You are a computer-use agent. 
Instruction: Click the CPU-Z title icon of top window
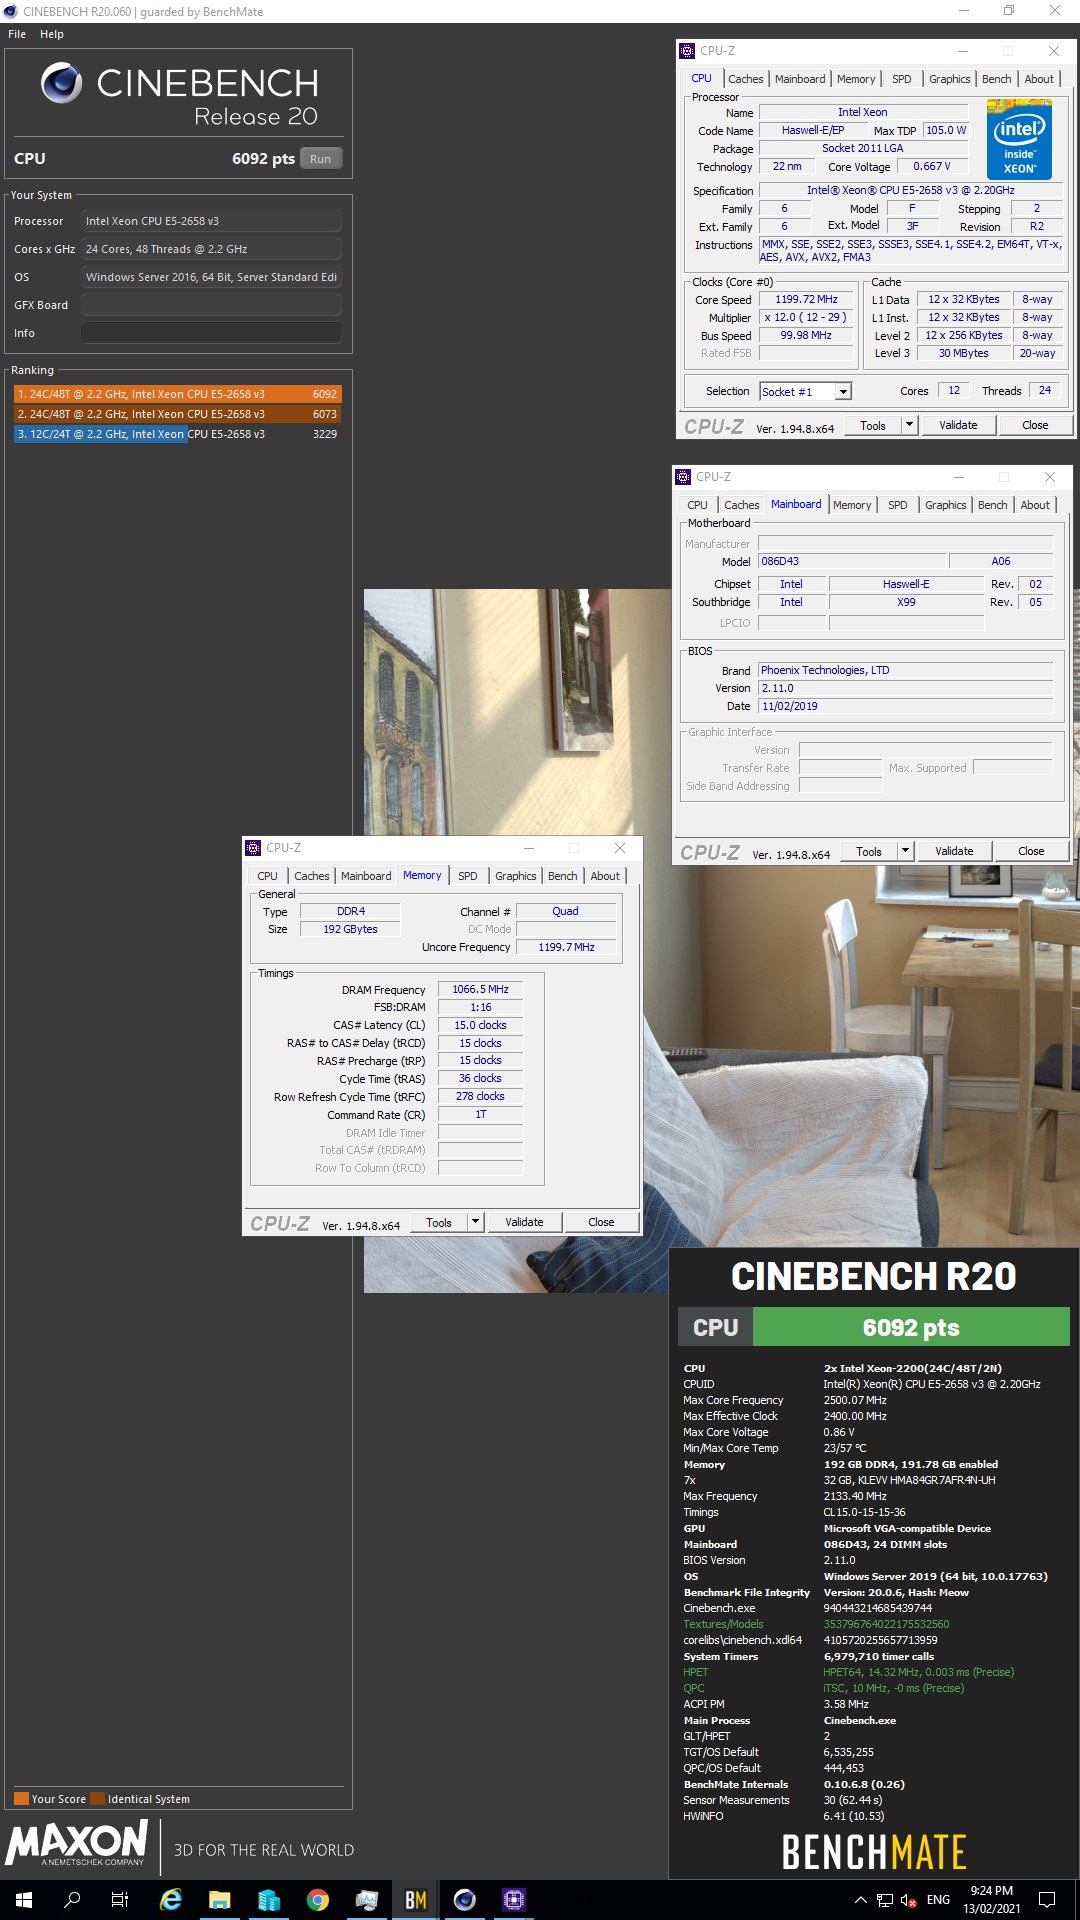687,51
